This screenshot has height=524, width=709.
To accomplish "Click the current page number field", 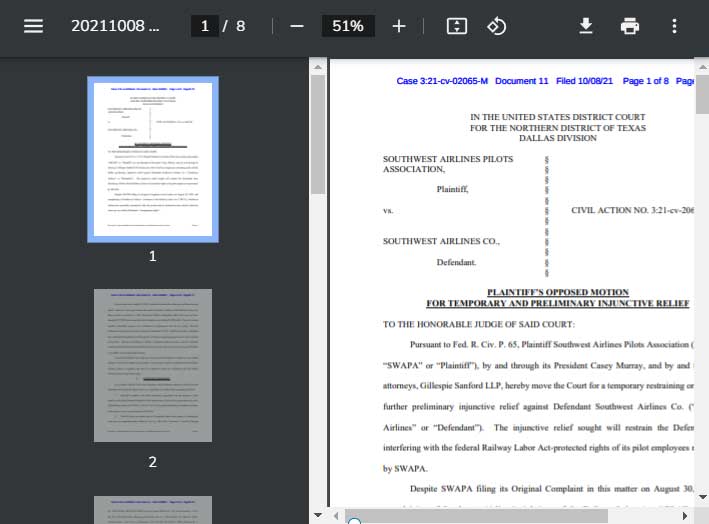I will pyautogui.click(x=205, y=26).
